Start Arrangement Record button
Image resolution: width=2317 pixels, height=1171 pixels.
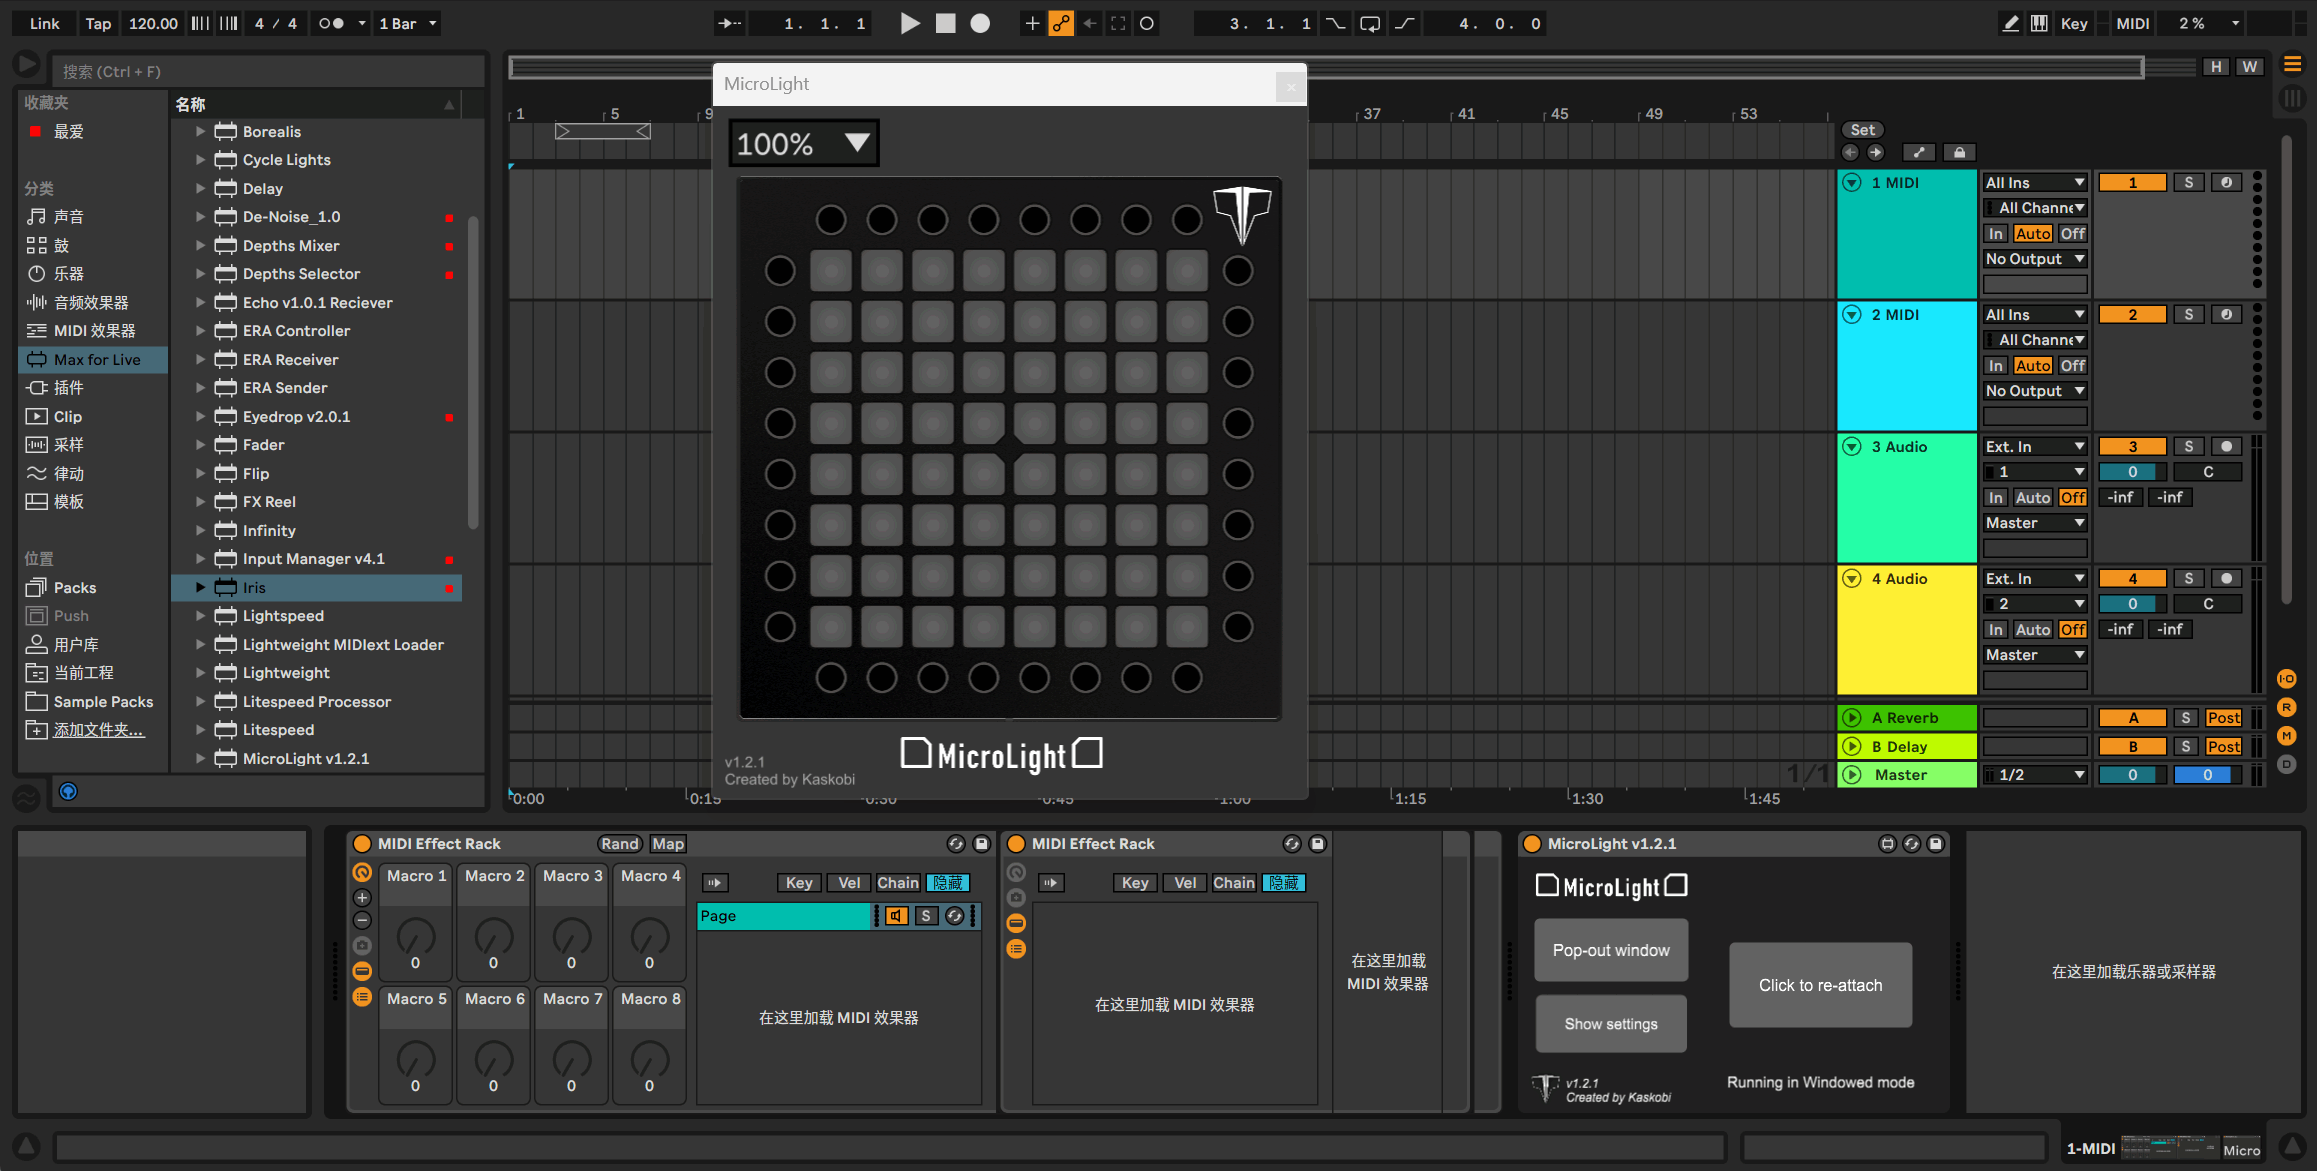point(980,23)
